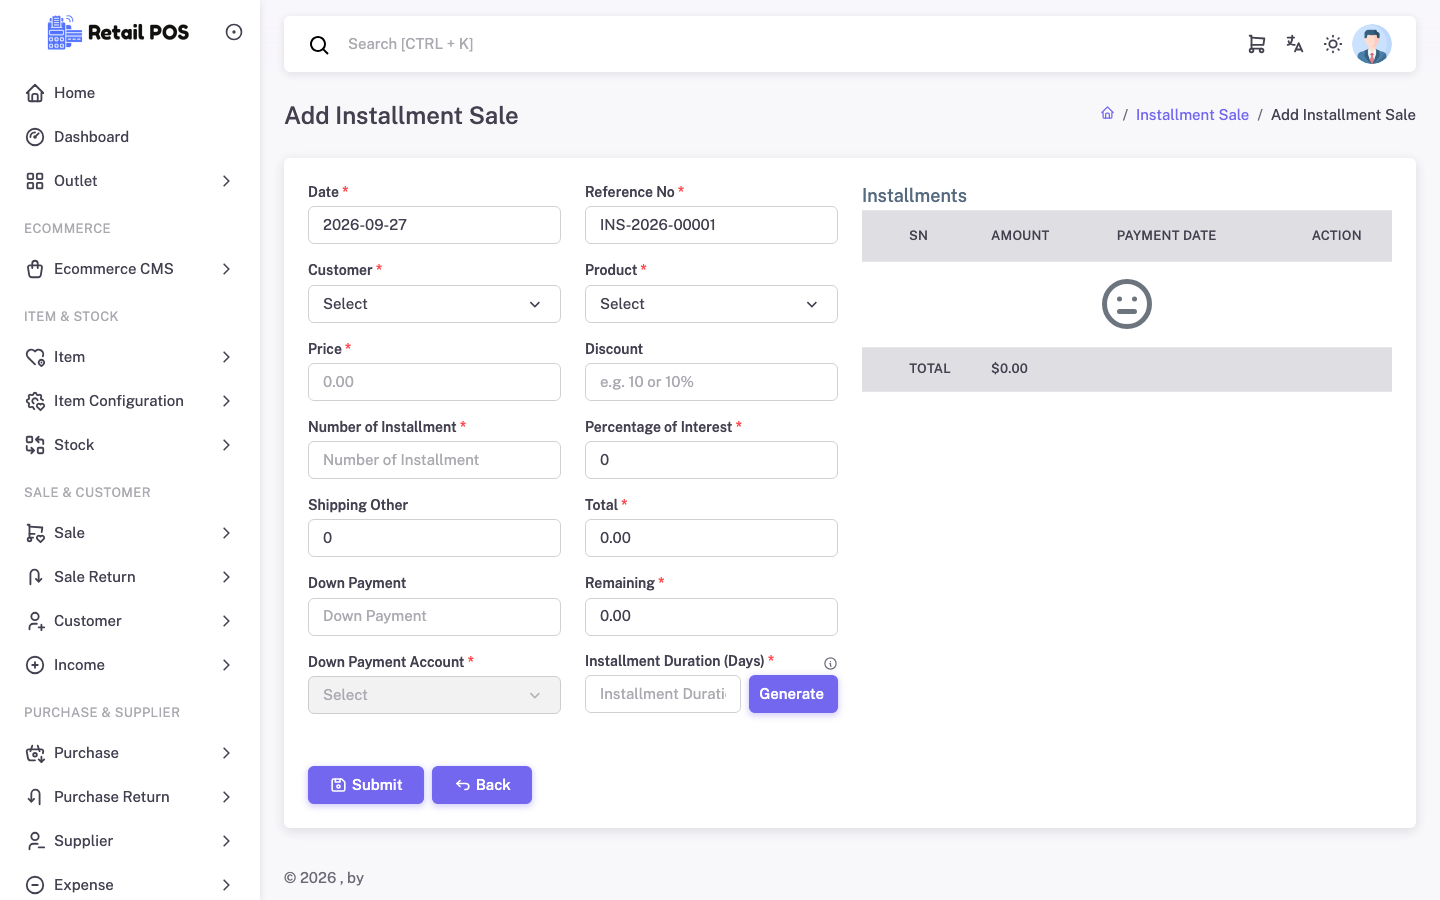Expand the Sale sidebar menu
This screenshot has width=1440, height=900.
(x=130, y=533)
